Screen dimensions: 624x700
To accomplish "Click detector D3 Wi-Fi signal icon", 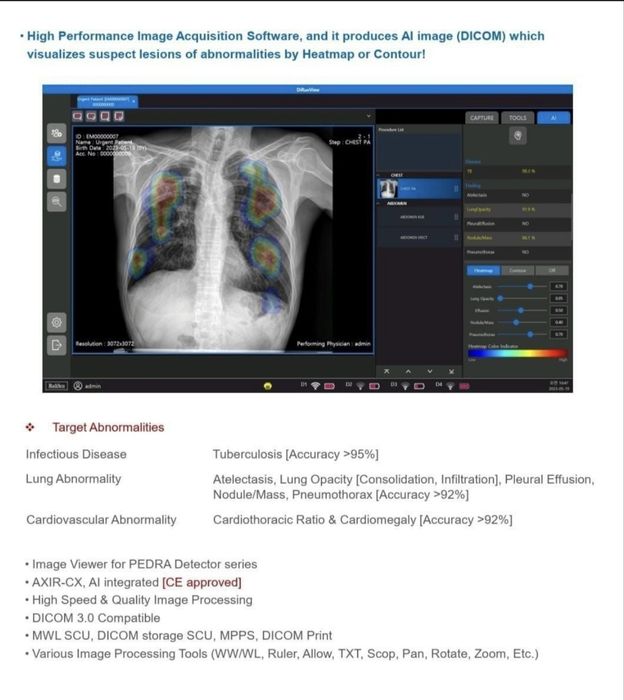I will 405,386.
